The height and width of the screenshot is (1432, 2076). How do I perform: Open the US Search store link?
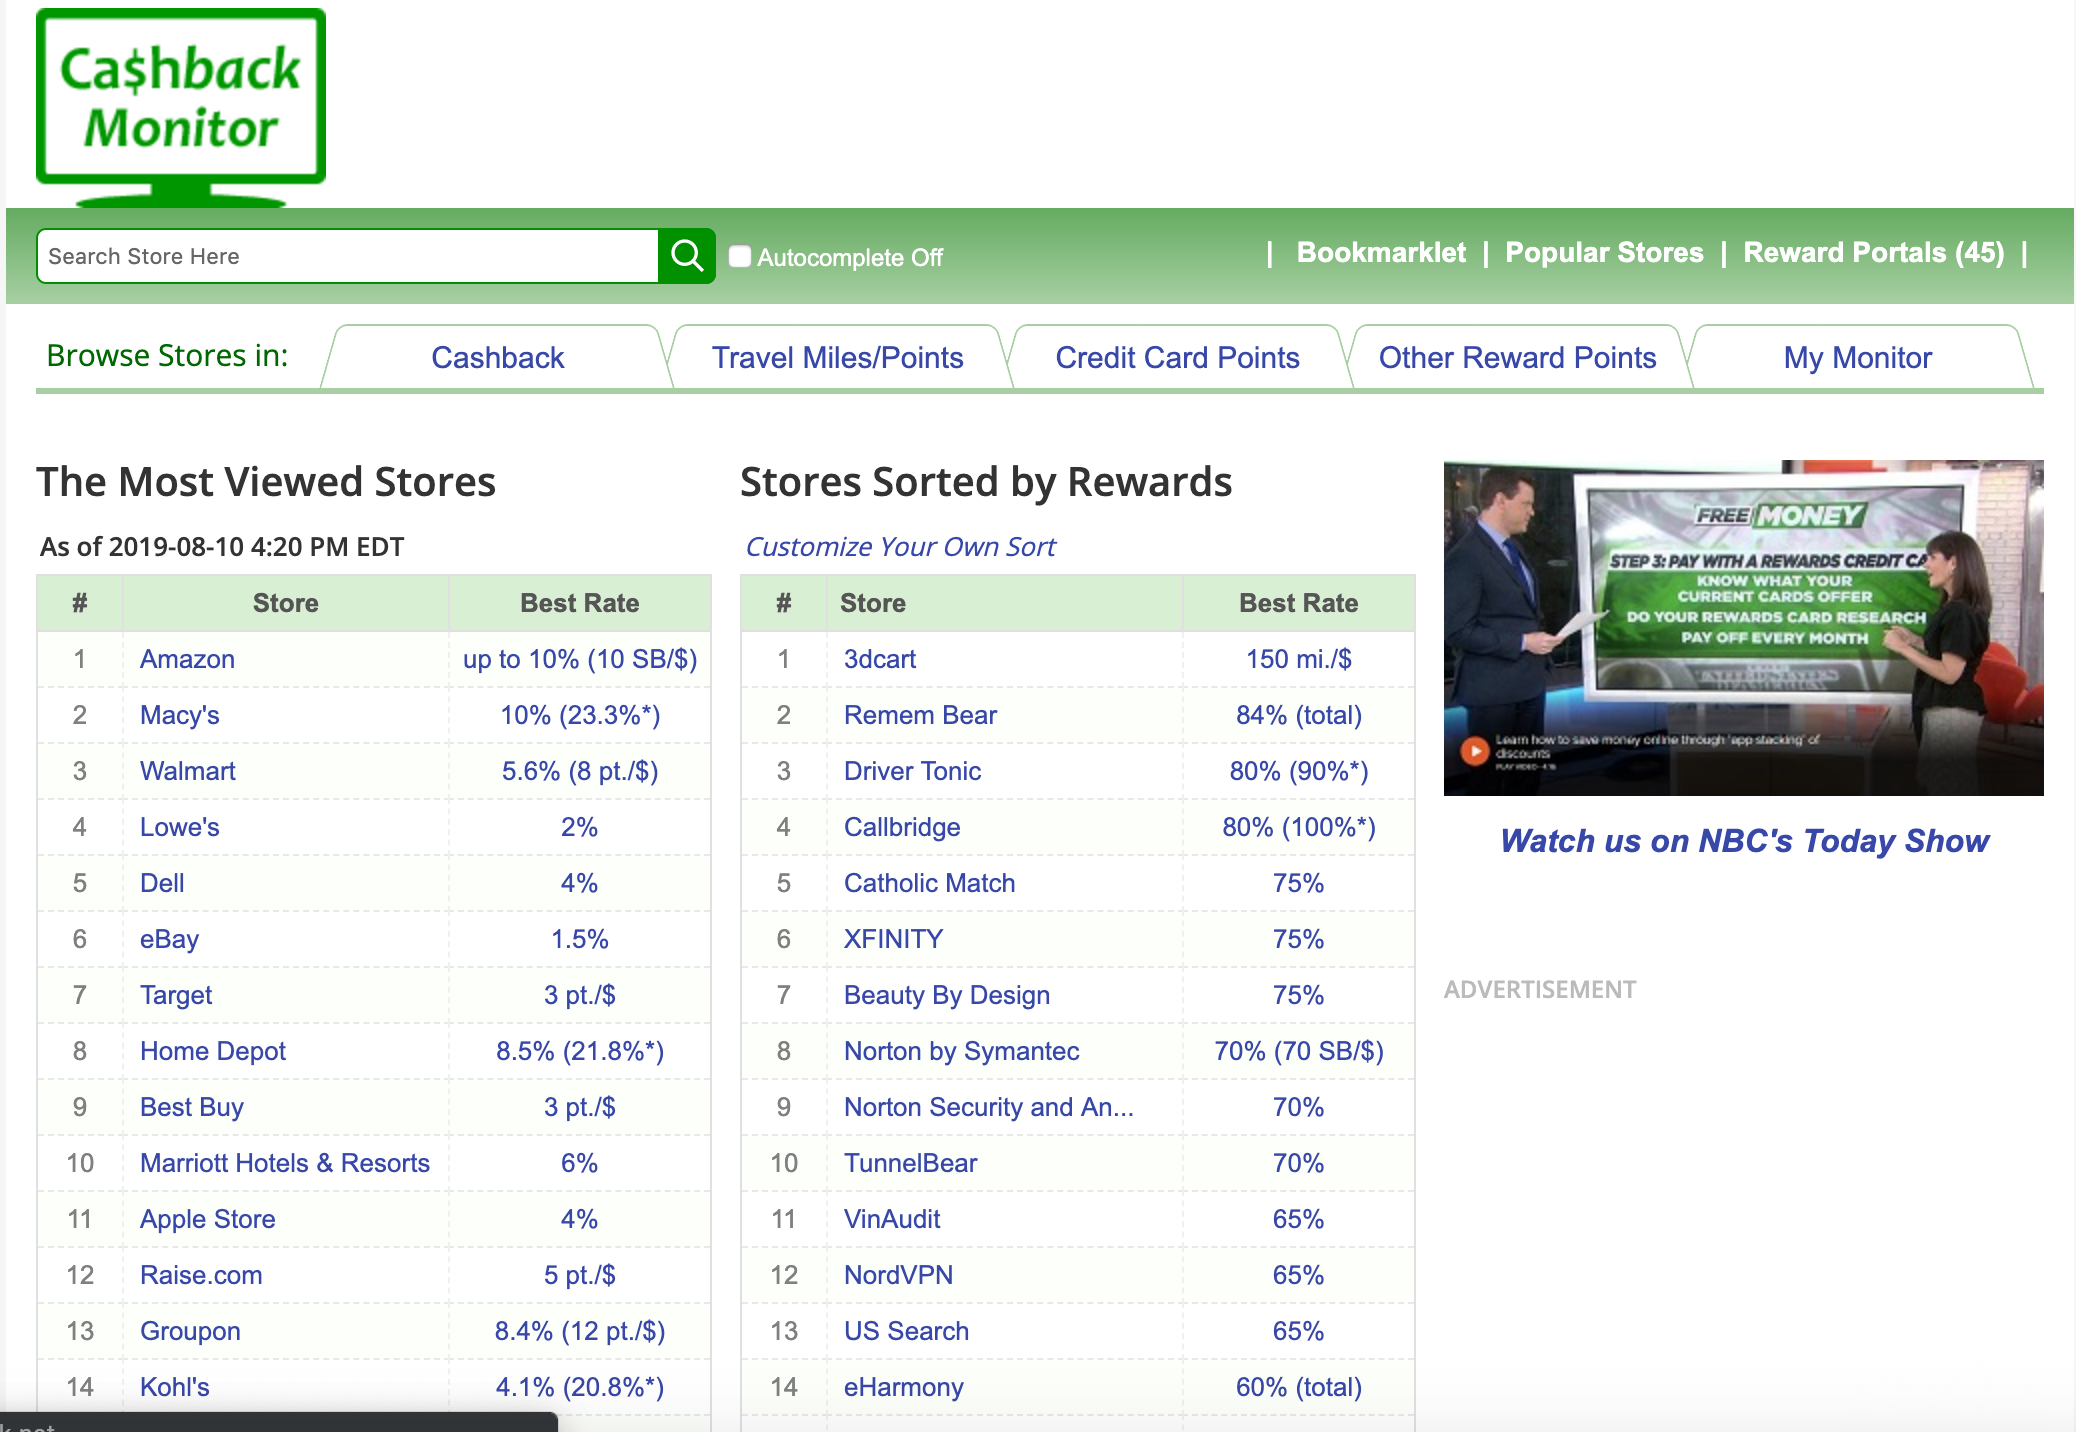pyautogui.click(x=906, y=1331)
